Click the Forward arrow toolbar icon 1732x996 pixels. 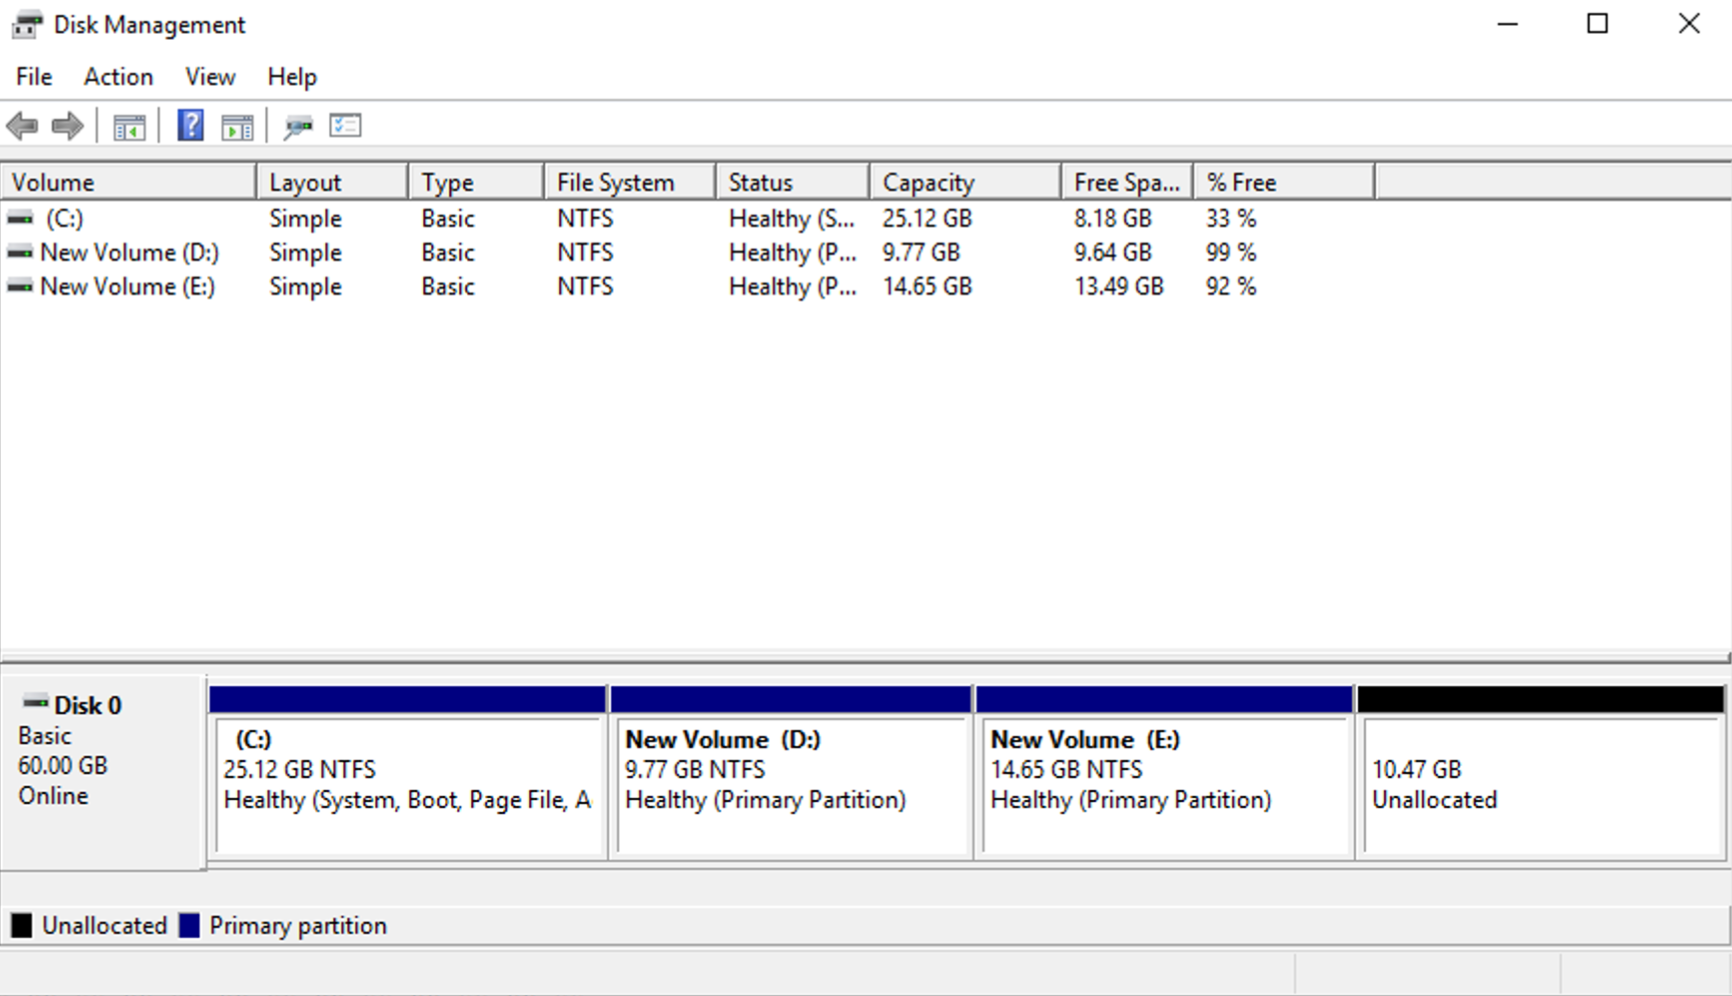(67, 126)
